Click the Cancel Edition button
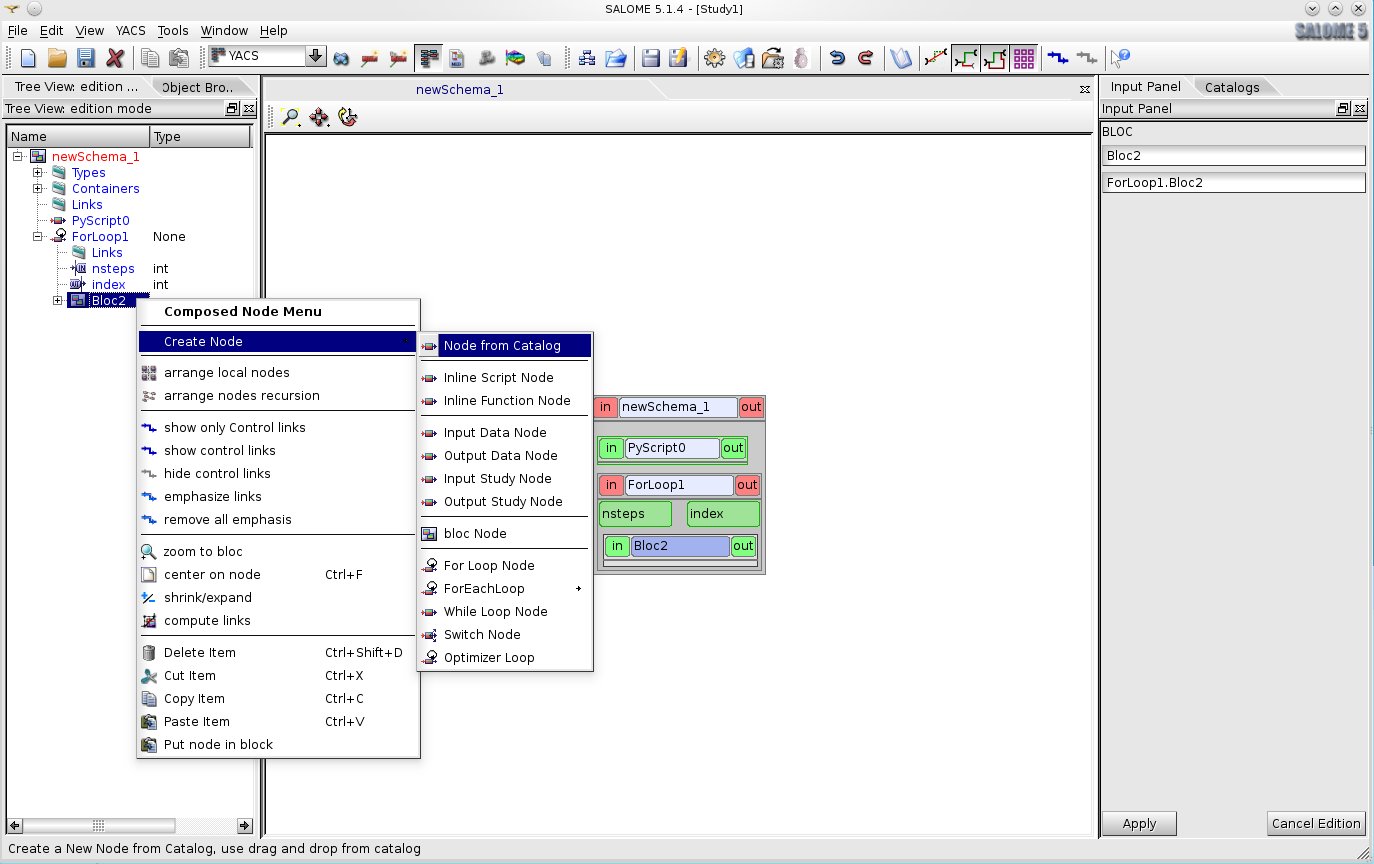The height and width of the screenshot is (864, 1374). click(x=1316, y=823)
